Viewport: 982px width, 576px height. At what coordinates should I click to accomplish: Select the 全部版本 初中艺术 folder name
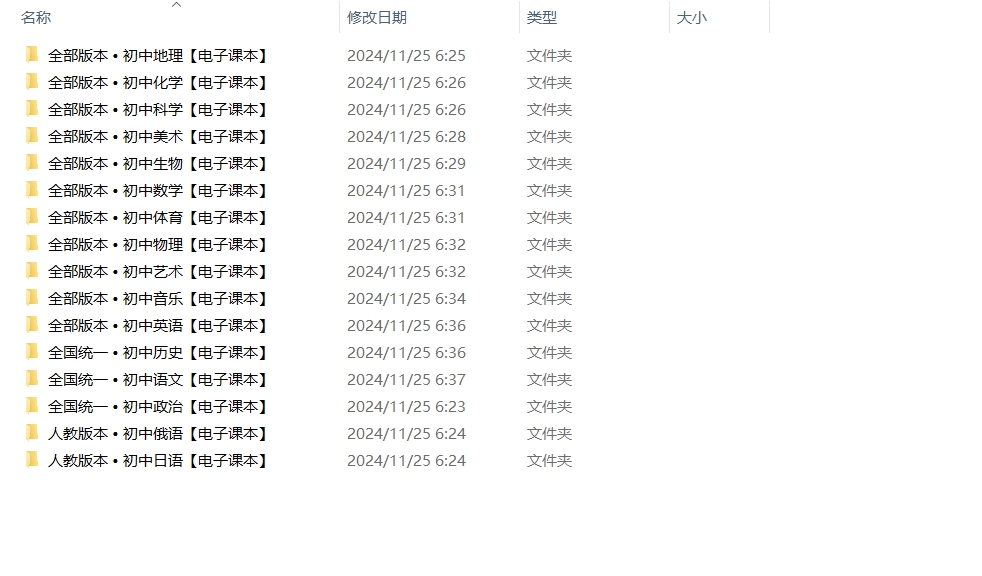tap(159, 272)
